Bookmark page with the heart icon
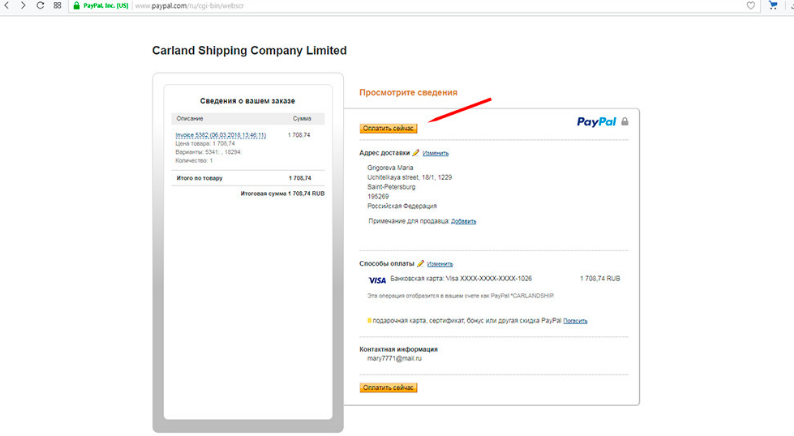Screen dimensions: 794x436 pos(751,6)
